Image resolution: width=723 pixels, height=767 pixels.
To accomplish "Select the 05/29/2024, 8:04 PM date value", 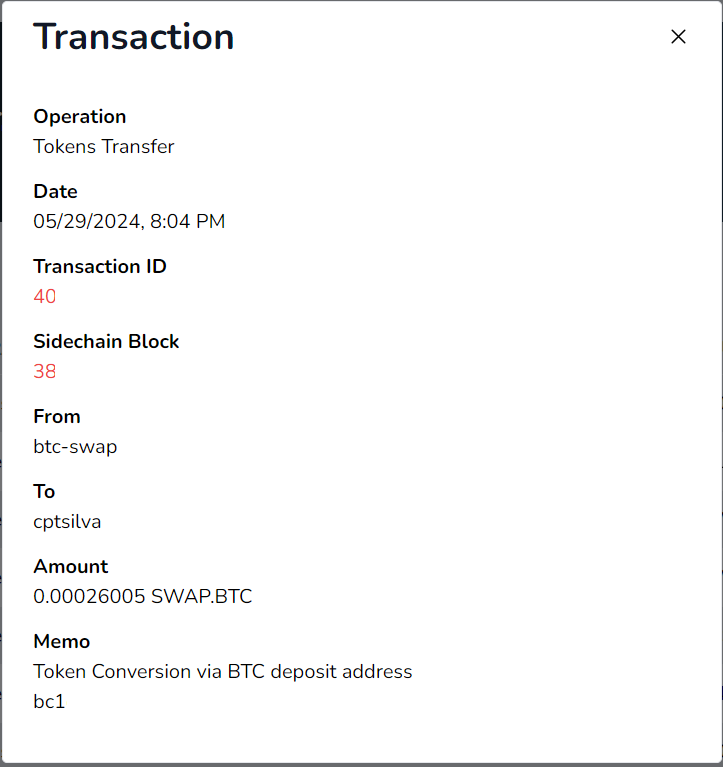I will coord(129,222).
